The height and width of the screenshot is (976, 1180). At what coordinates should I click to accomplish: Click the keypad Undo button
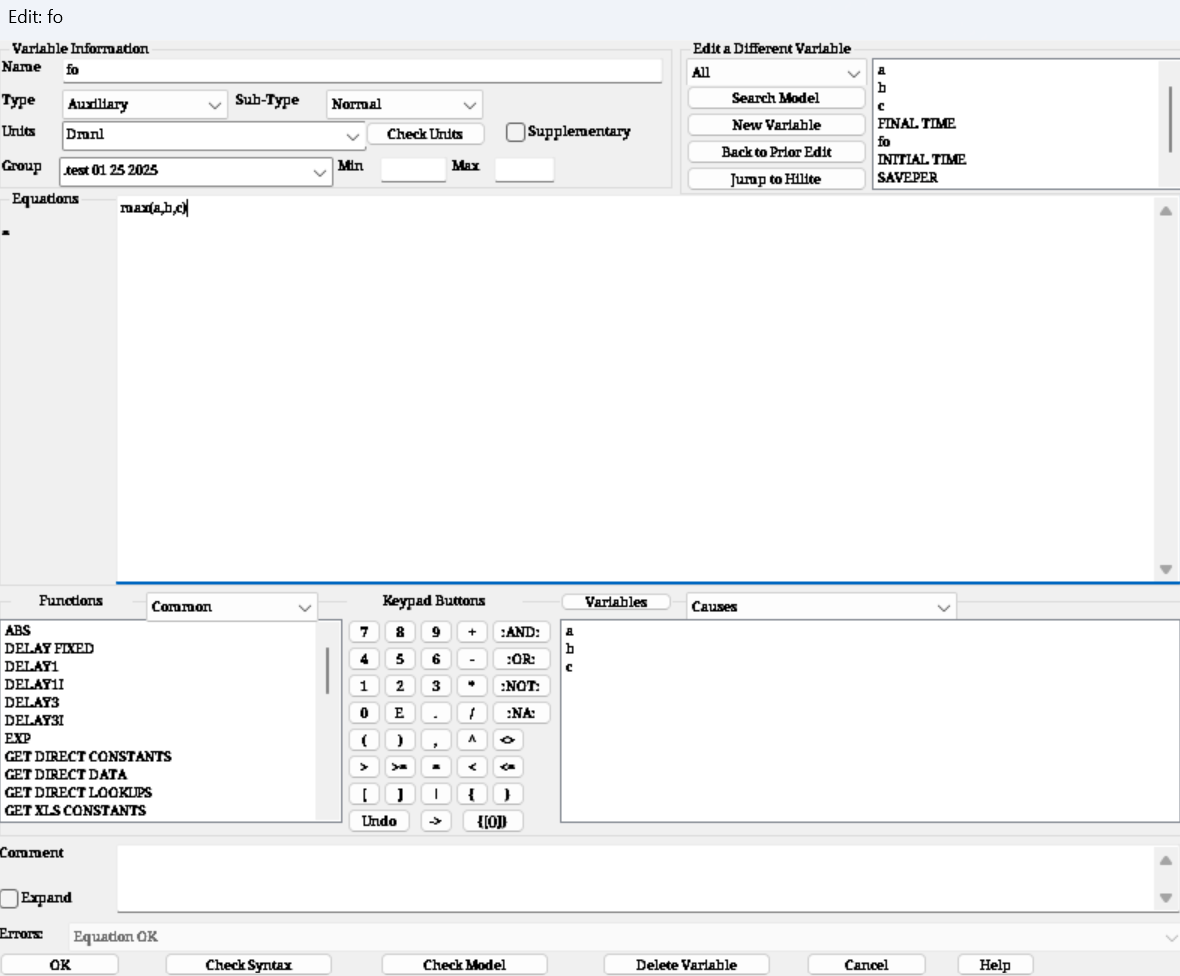pos(379,821)
